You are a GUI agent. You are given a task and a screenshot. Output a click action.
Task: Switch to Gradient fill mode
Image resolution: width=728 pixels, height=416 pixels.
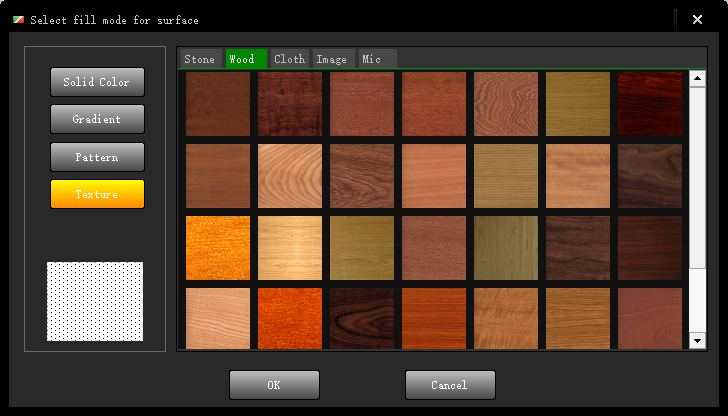[x=97, y=119]
